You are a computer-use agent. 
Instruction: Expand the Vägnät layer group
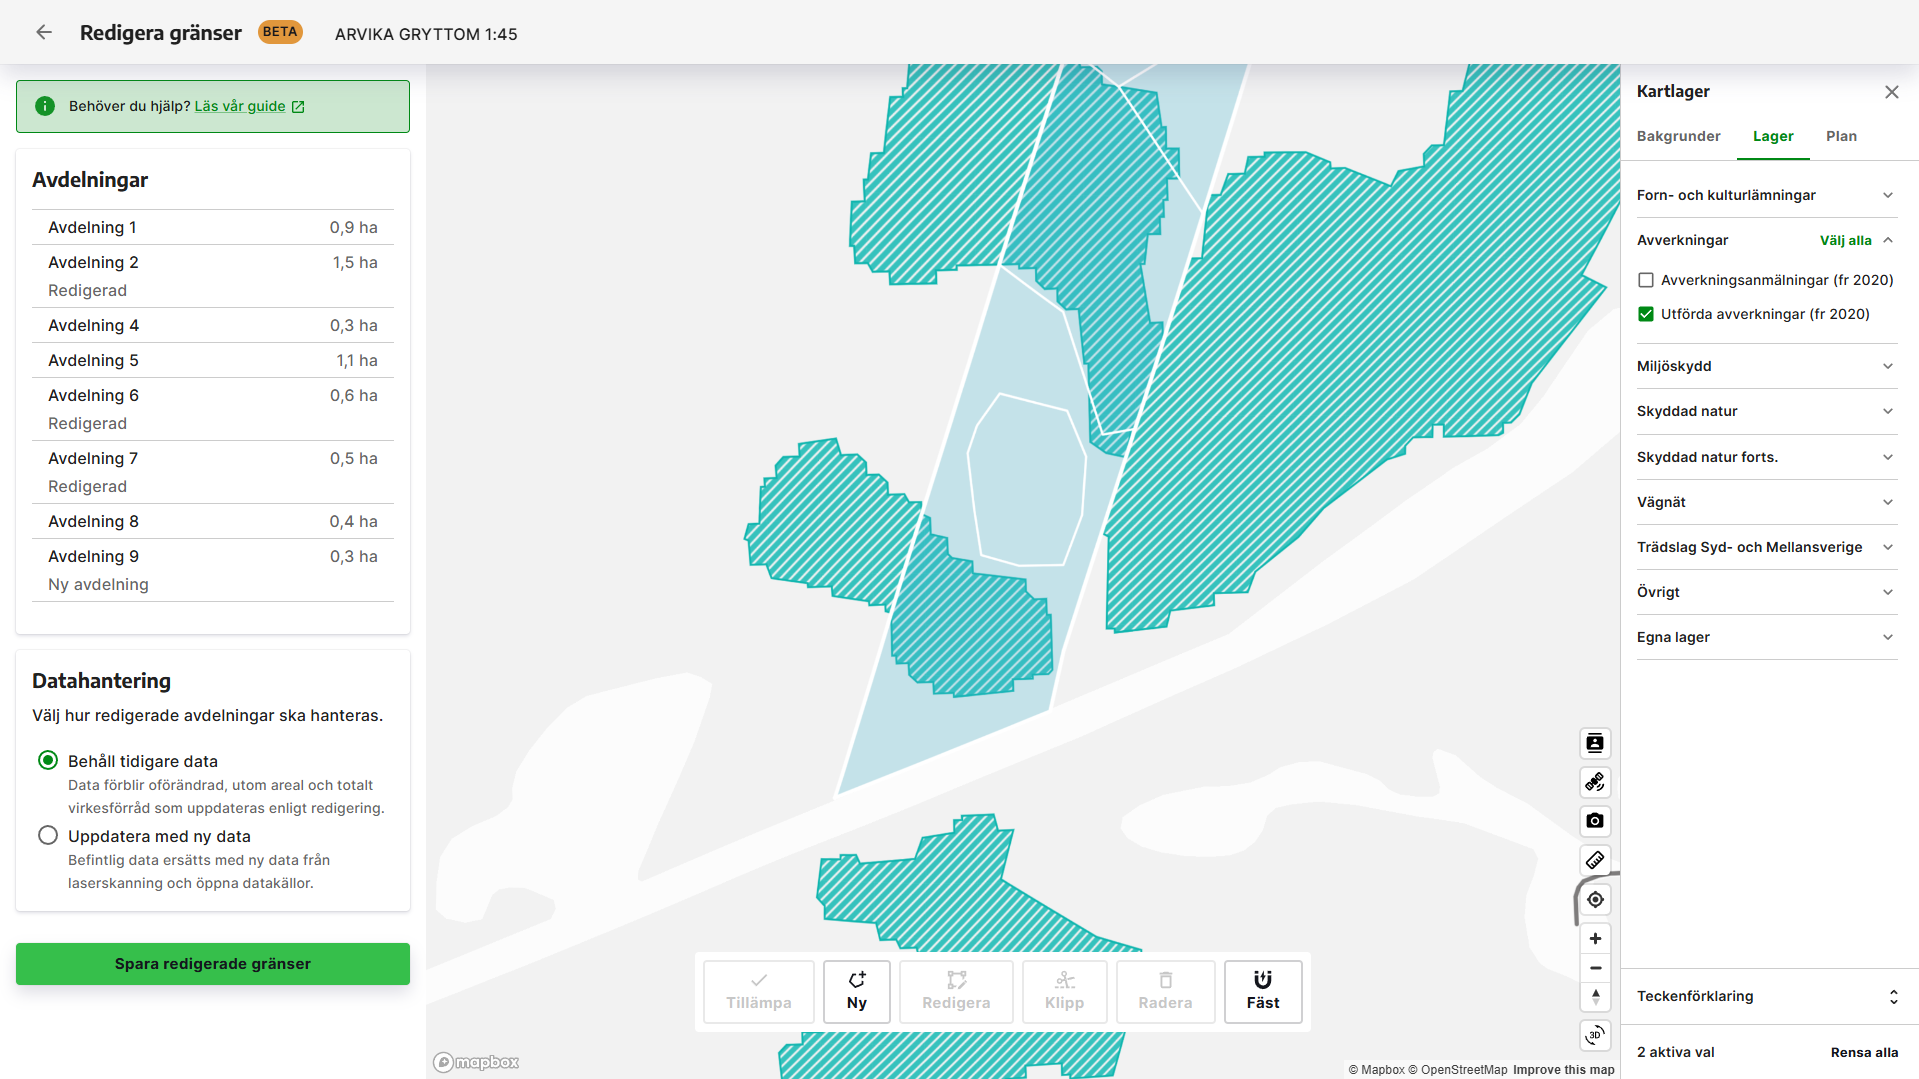click(x=1766, y=502)
